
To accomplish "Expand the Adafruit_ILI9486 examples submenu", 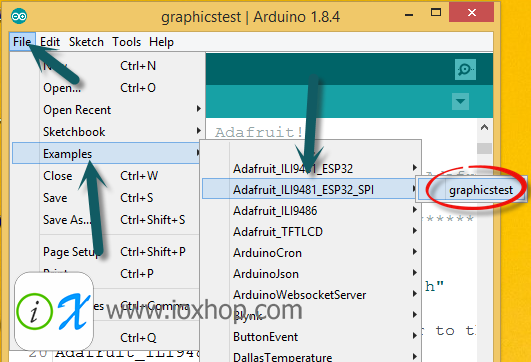I will click(x=311, y=211).
